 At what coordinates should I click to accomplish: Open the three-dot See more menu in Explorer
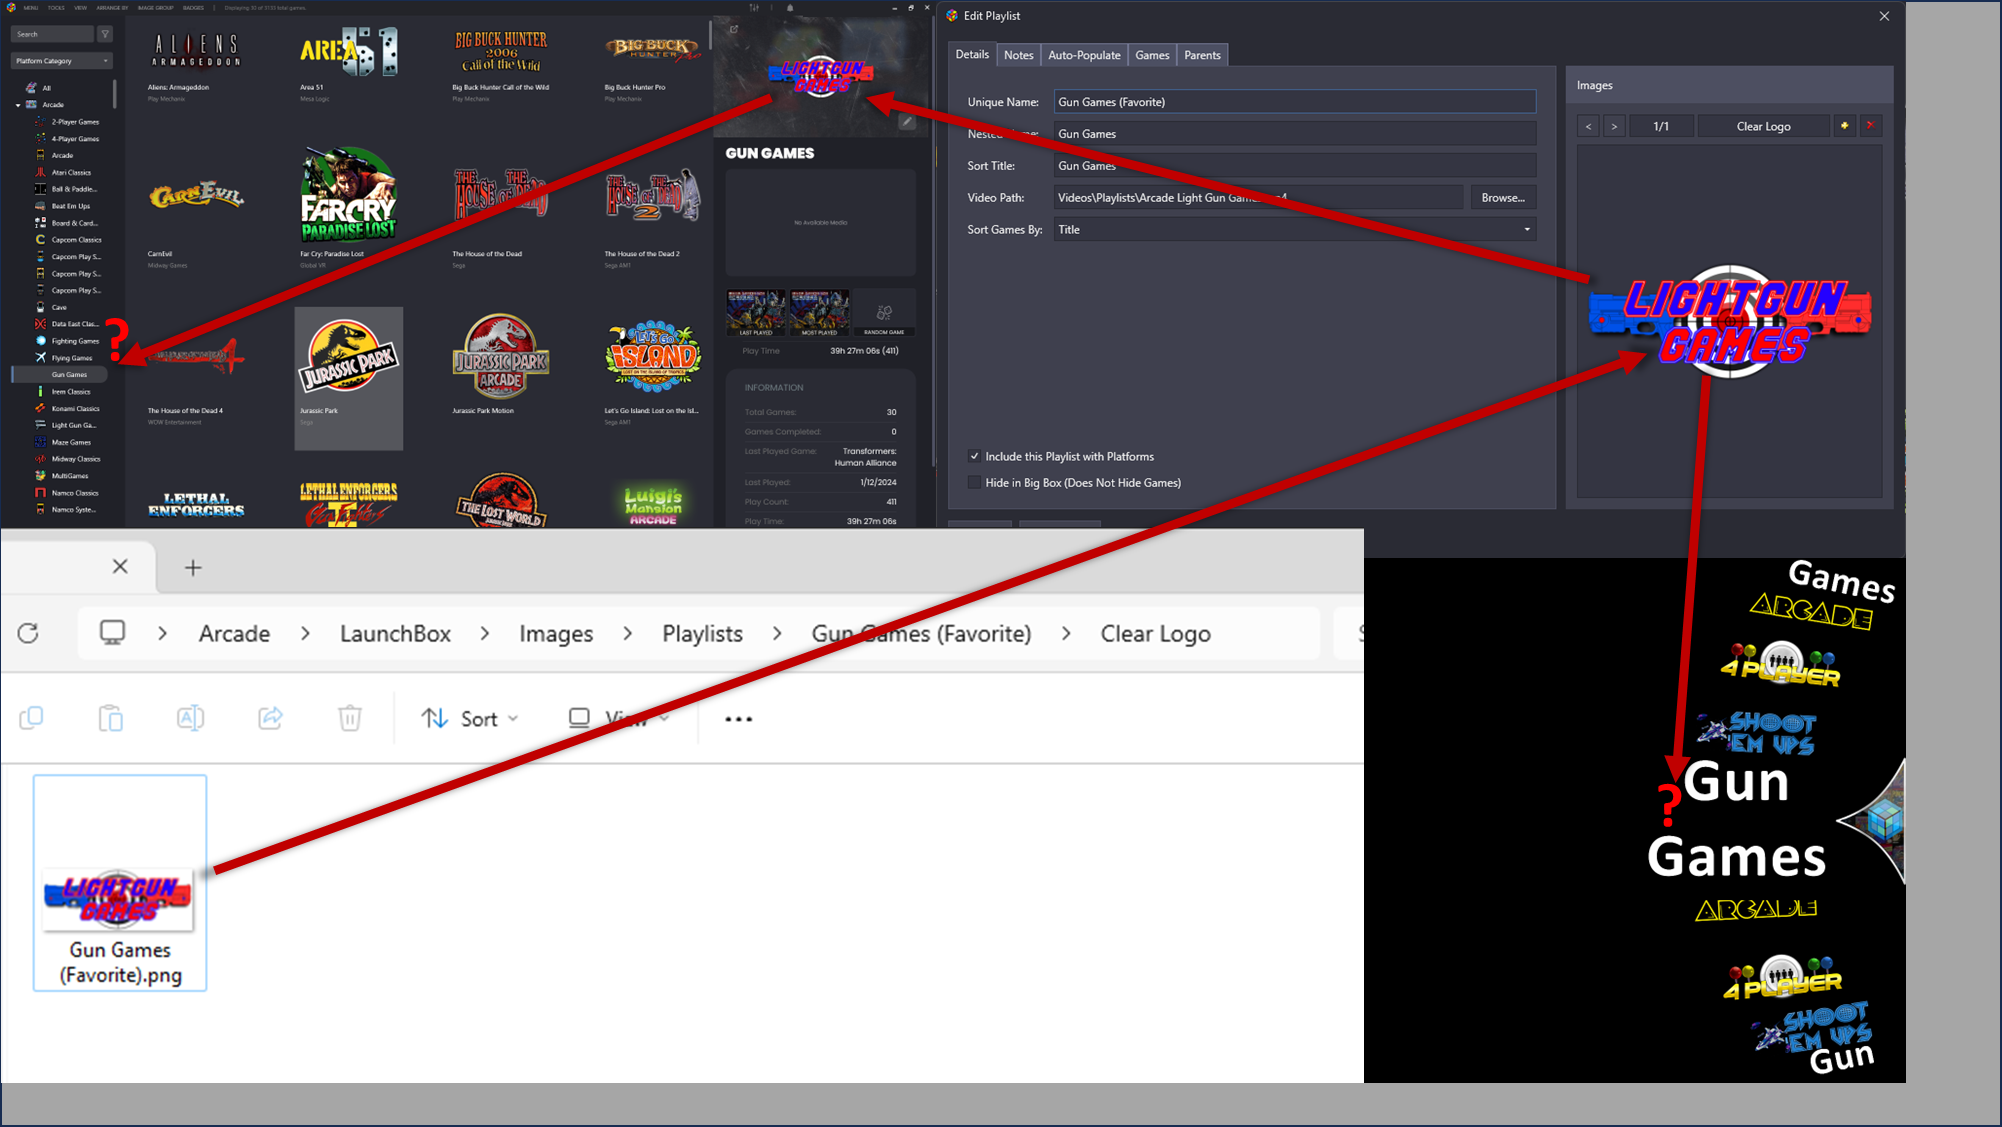738,719
